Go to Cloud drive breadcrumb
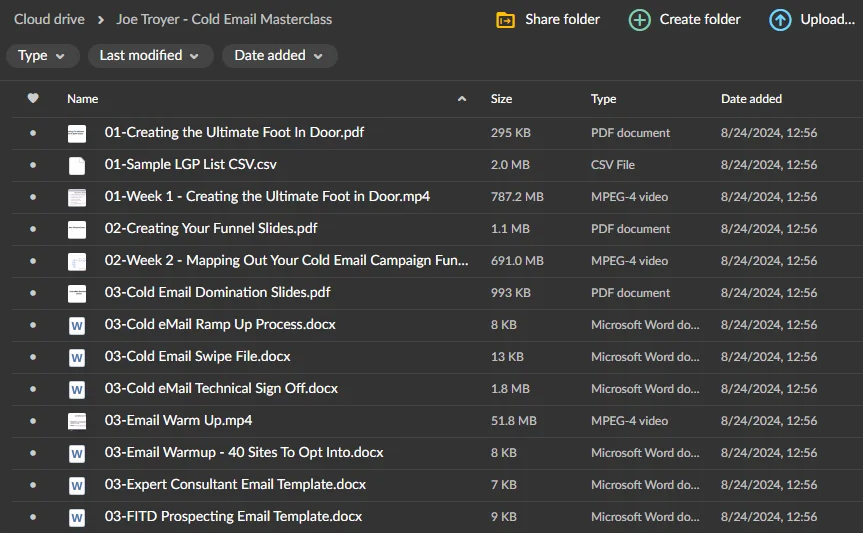 pyautogui.click(x=50, y=19)
